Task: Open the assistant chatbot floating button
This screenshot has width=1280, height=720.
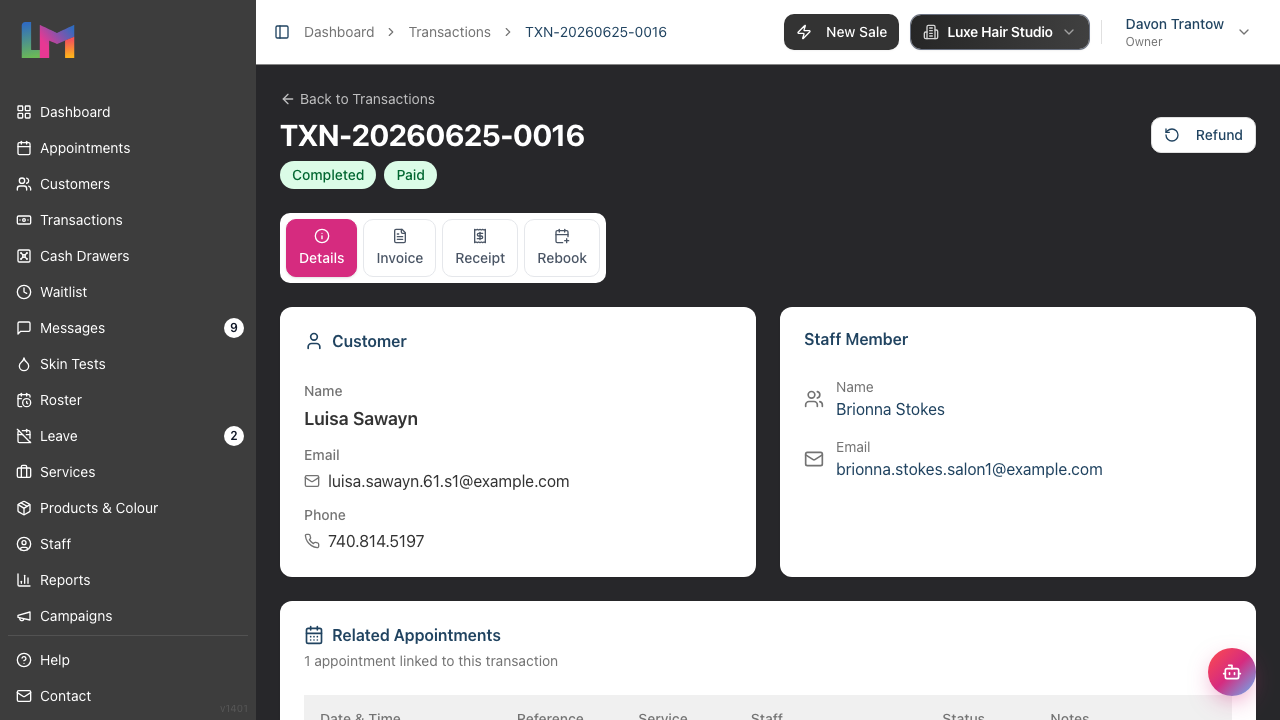Action: click(x=1232, y=672)
